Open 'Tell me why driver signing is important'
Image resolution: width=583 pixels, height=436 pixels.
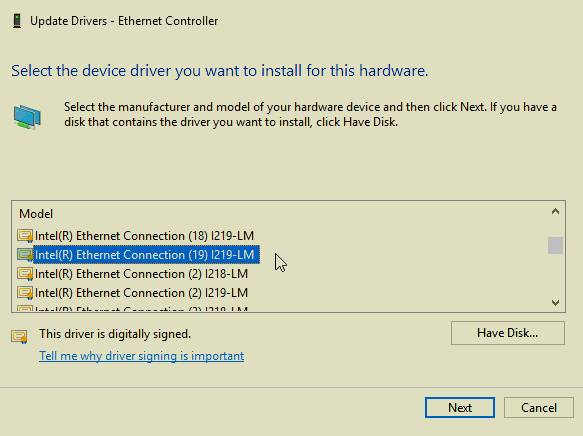click(x=142, y=356)
